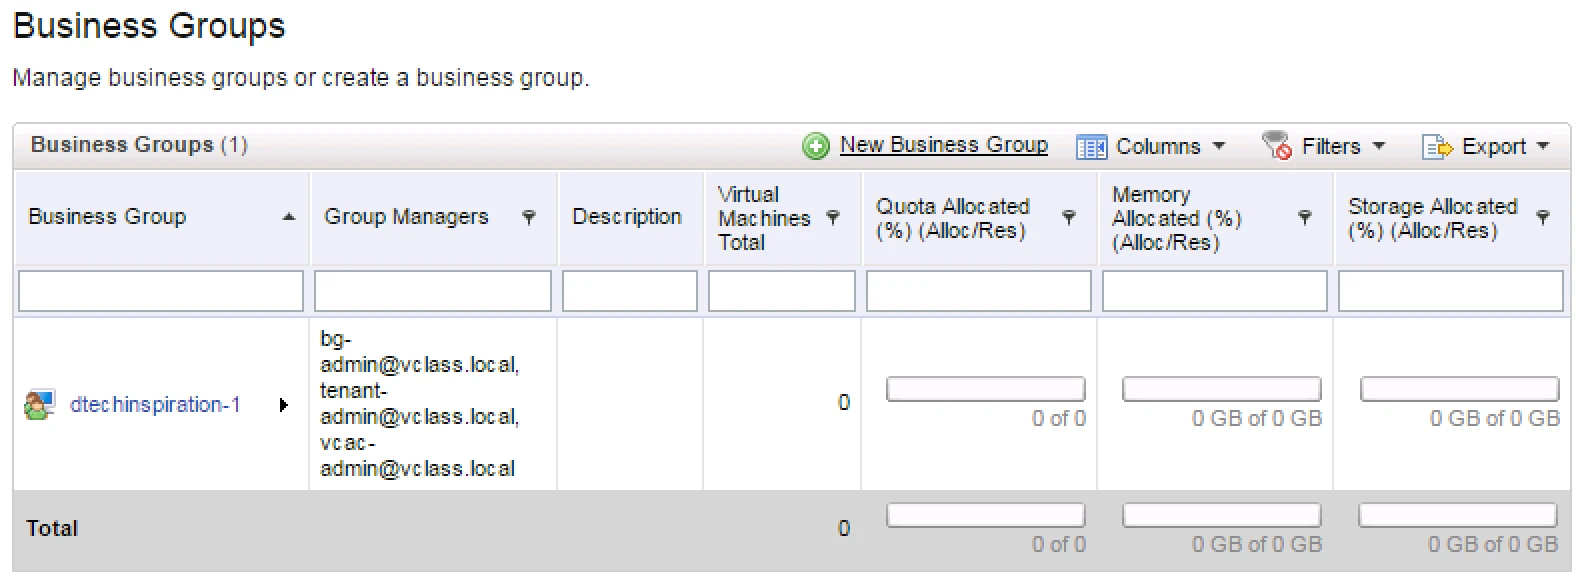The height and width of the screenshot is (586, 1582).
Task: Click the Filters funnel icon
Action: click(1276, 145)
